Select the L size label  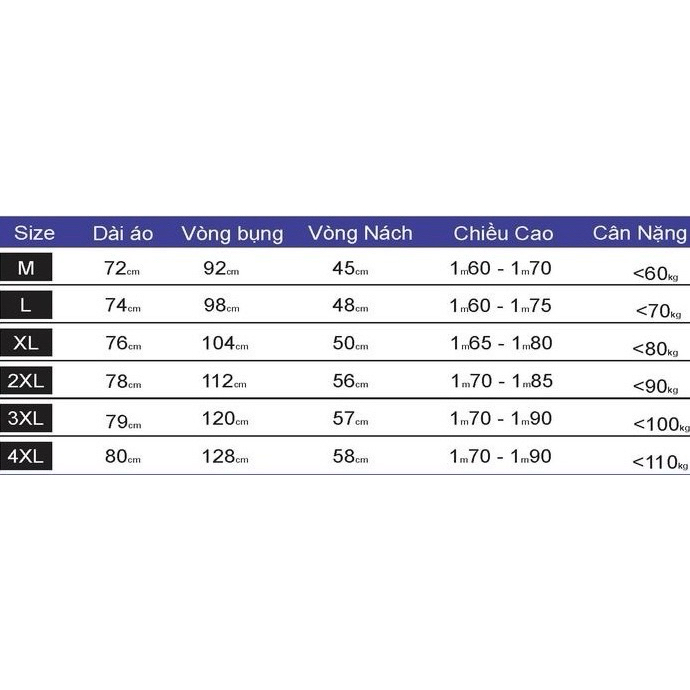[26, 306]
